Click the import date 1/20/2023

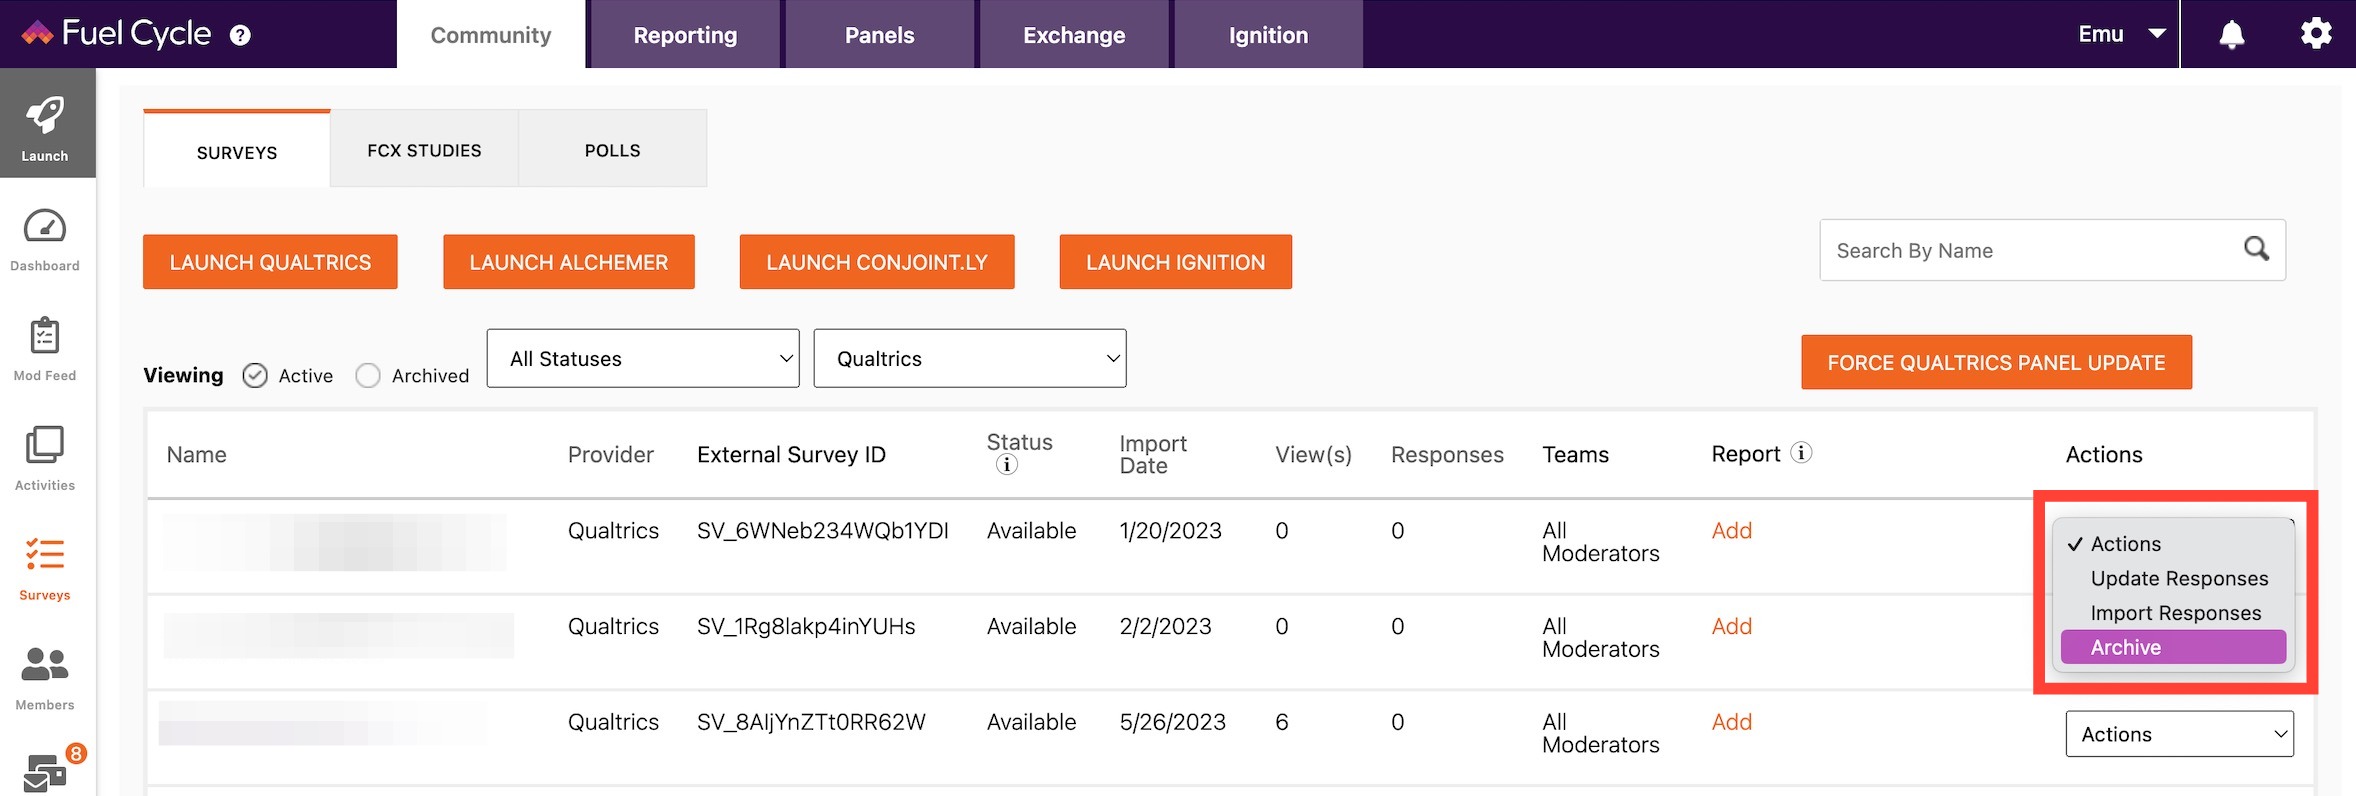click(1170, 530)
